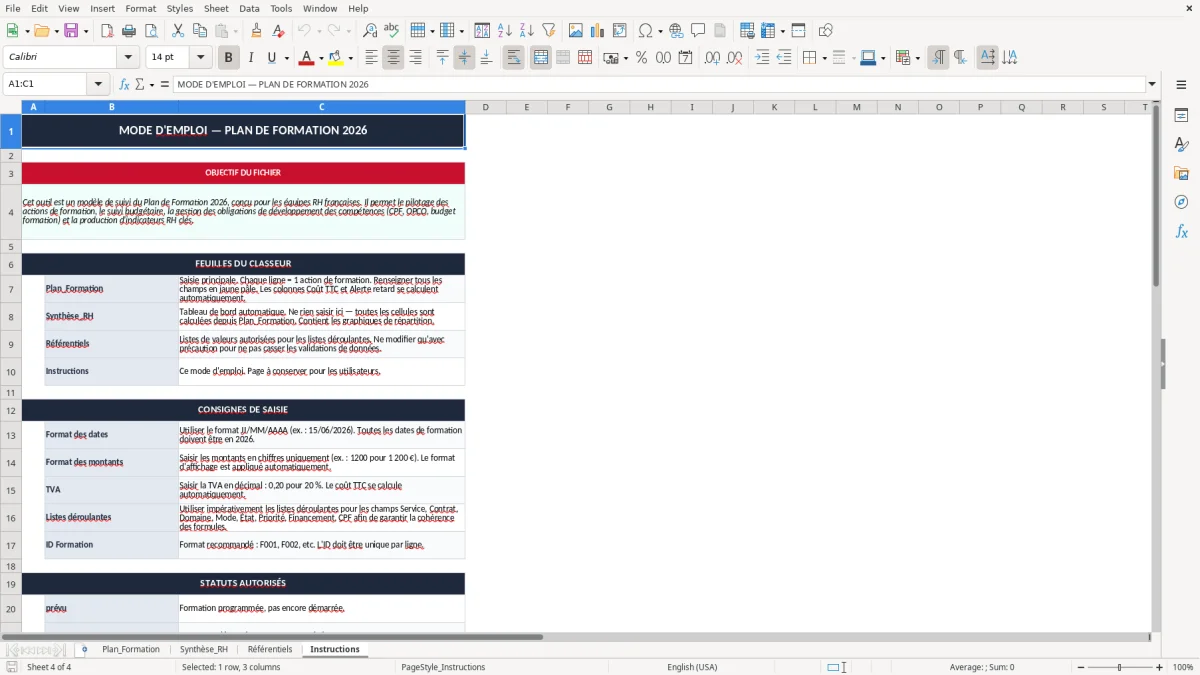Image resolution: width=1200 pixels, height=675 pixels.
Task: Toggle Italic formatting
Action: pos(250,58)
